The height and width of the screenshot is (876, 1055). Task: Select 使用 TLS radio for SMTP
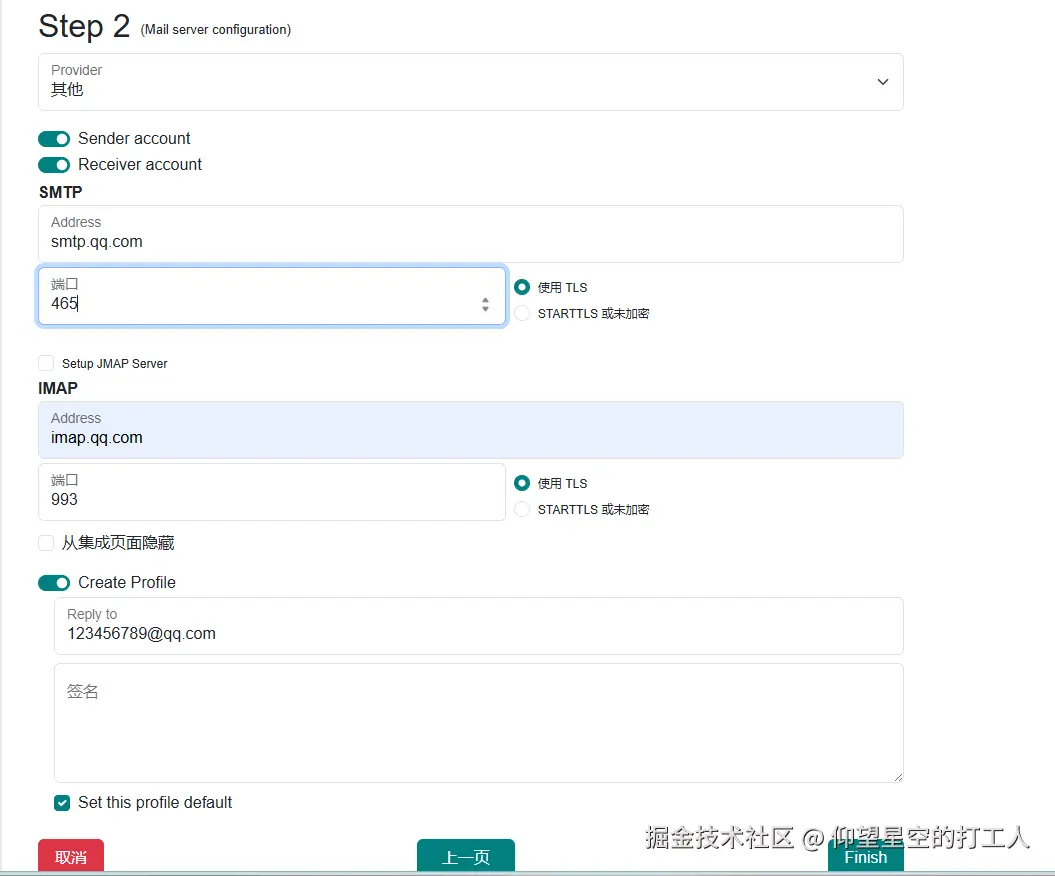(521, 287)
